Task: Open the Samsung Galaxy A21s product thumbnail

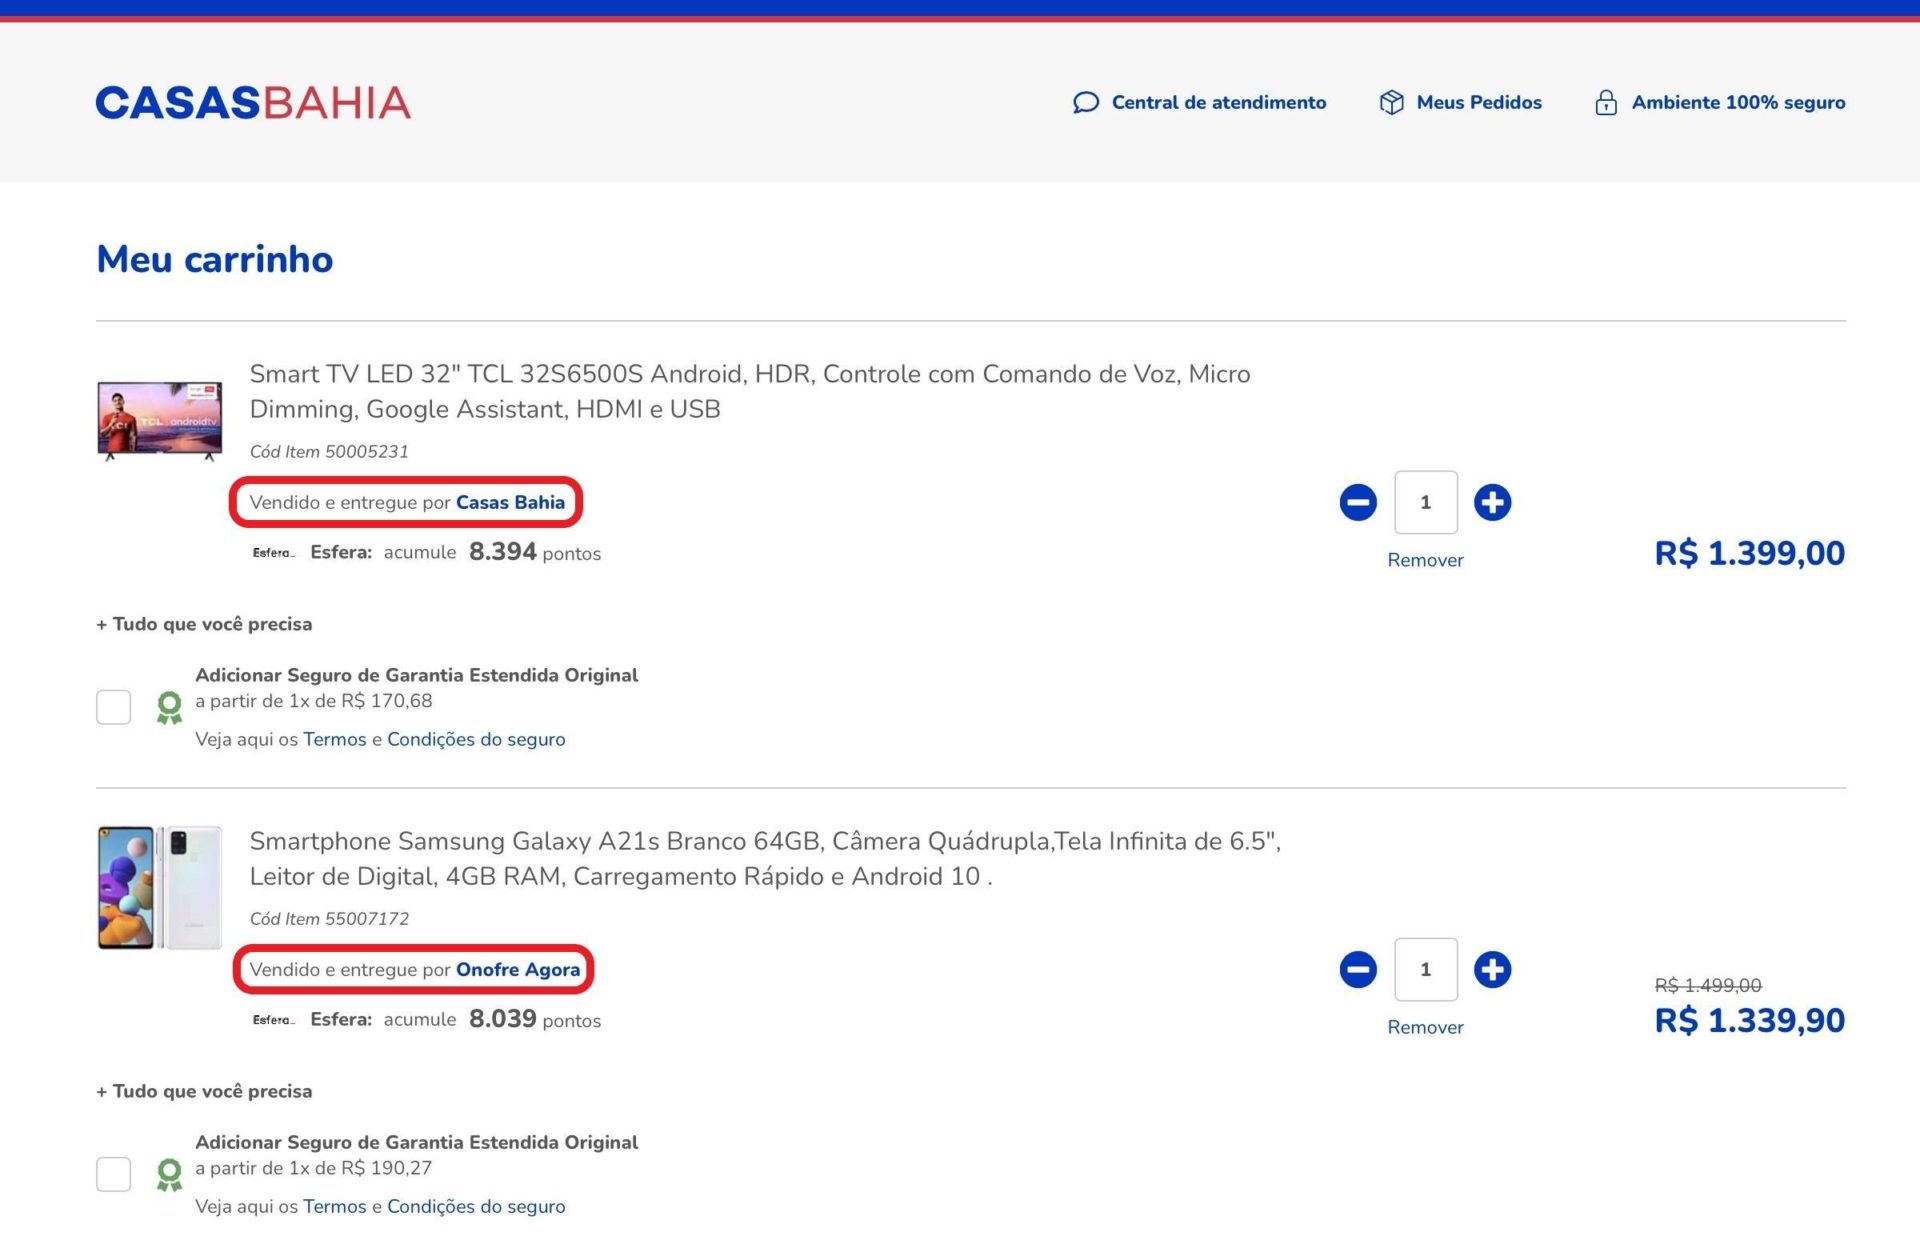Action: pyautogui.click(x=159, y=888)
